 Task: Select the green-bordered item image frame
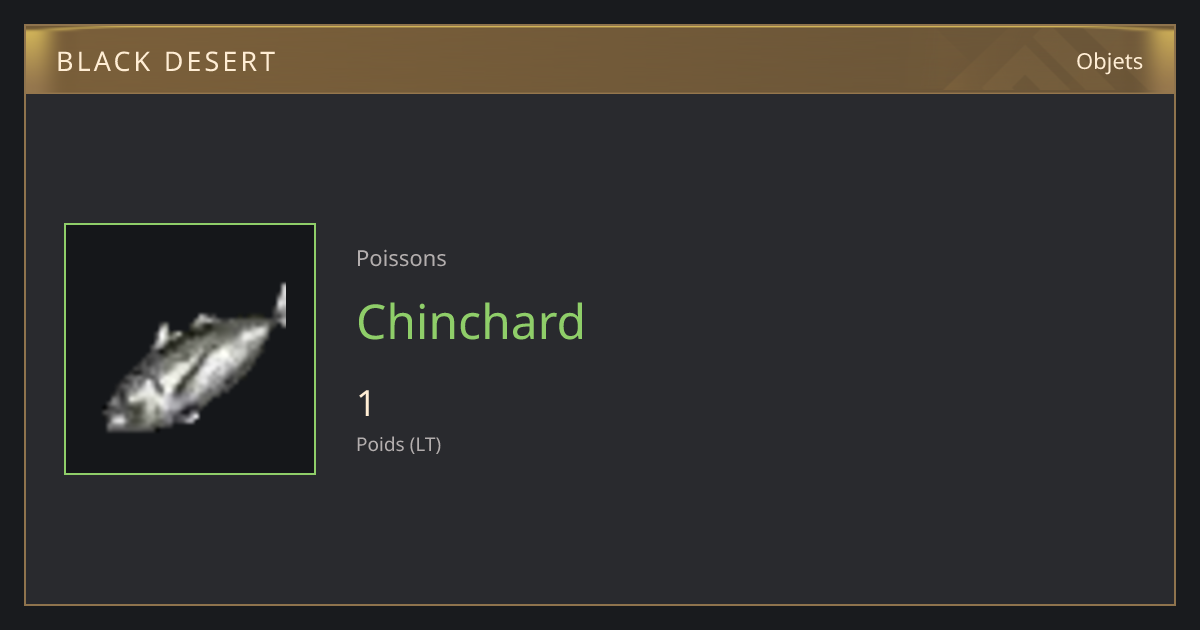(190, 349)
